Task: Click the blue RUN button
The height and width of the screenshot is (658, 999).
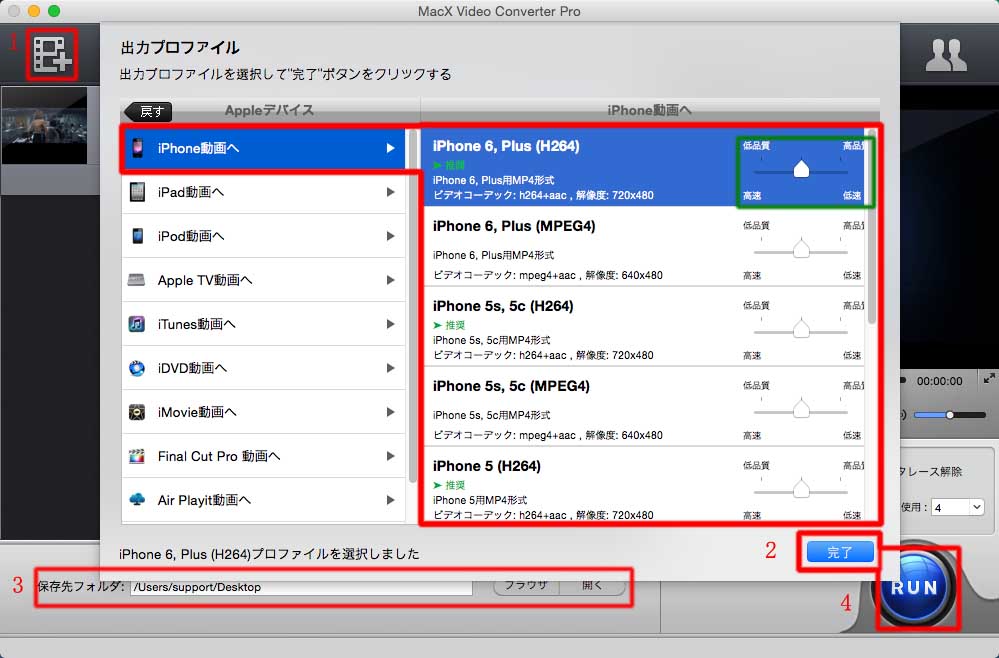Action: click(914, 587)
